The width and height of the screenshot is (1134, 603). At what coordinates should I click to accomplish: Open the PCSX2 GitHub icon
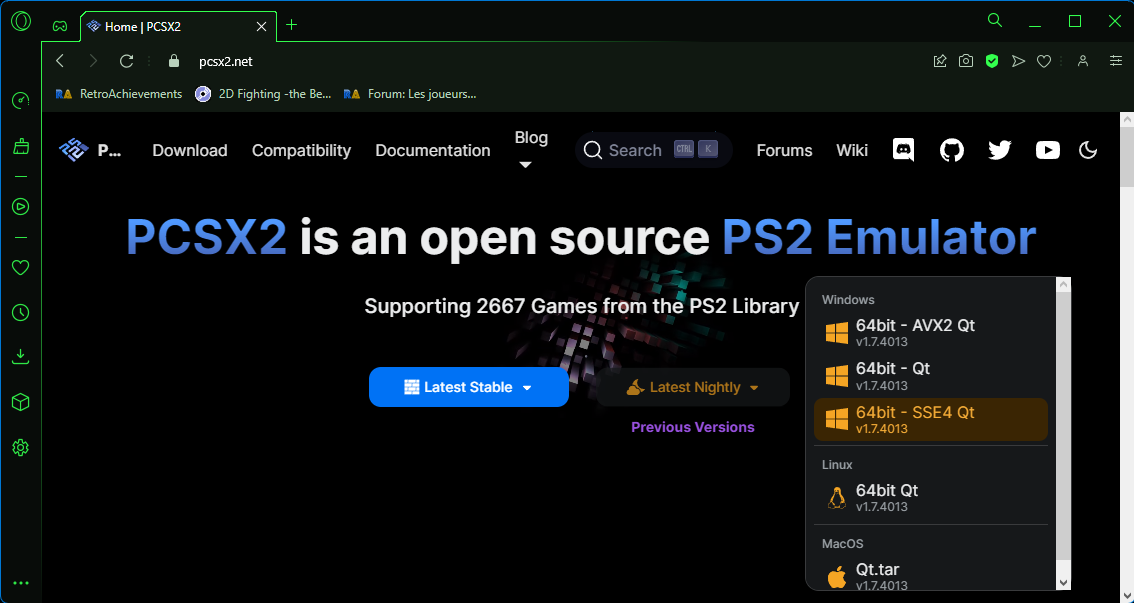coord(952,150)
